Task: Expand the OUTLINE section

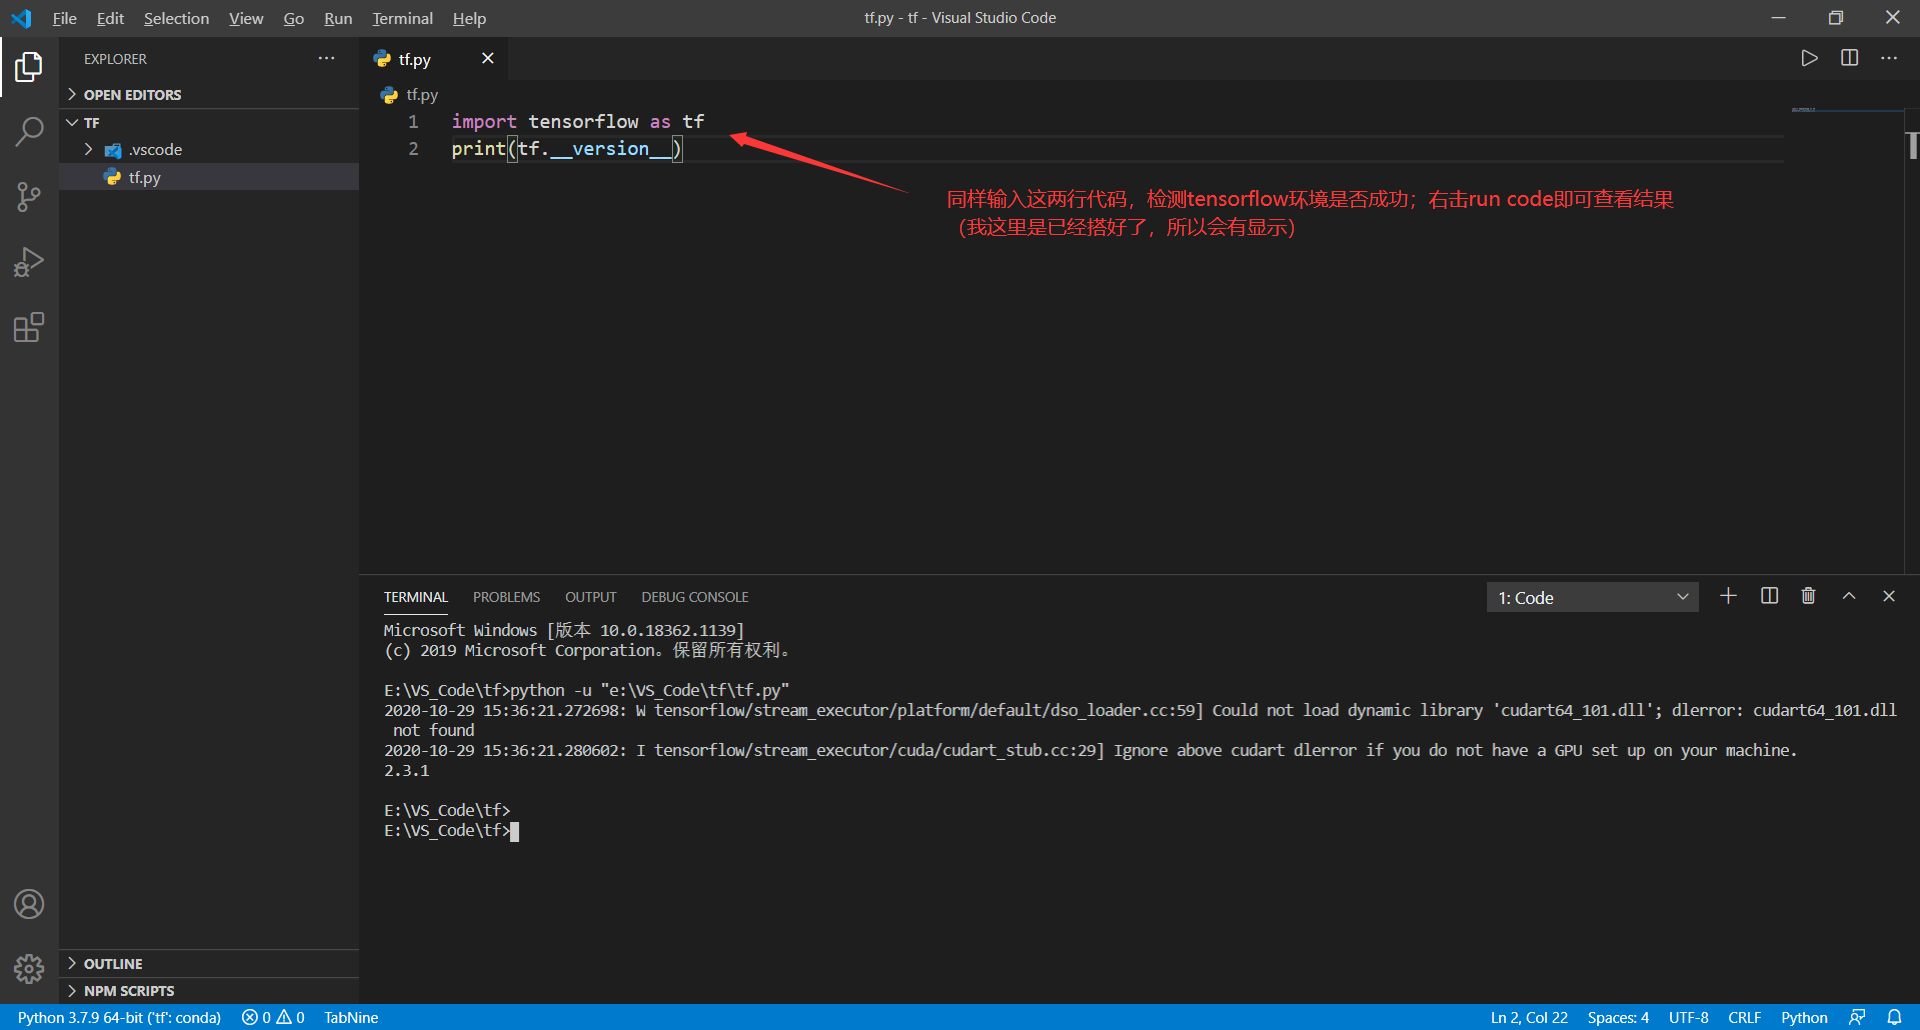Action: 113,963
